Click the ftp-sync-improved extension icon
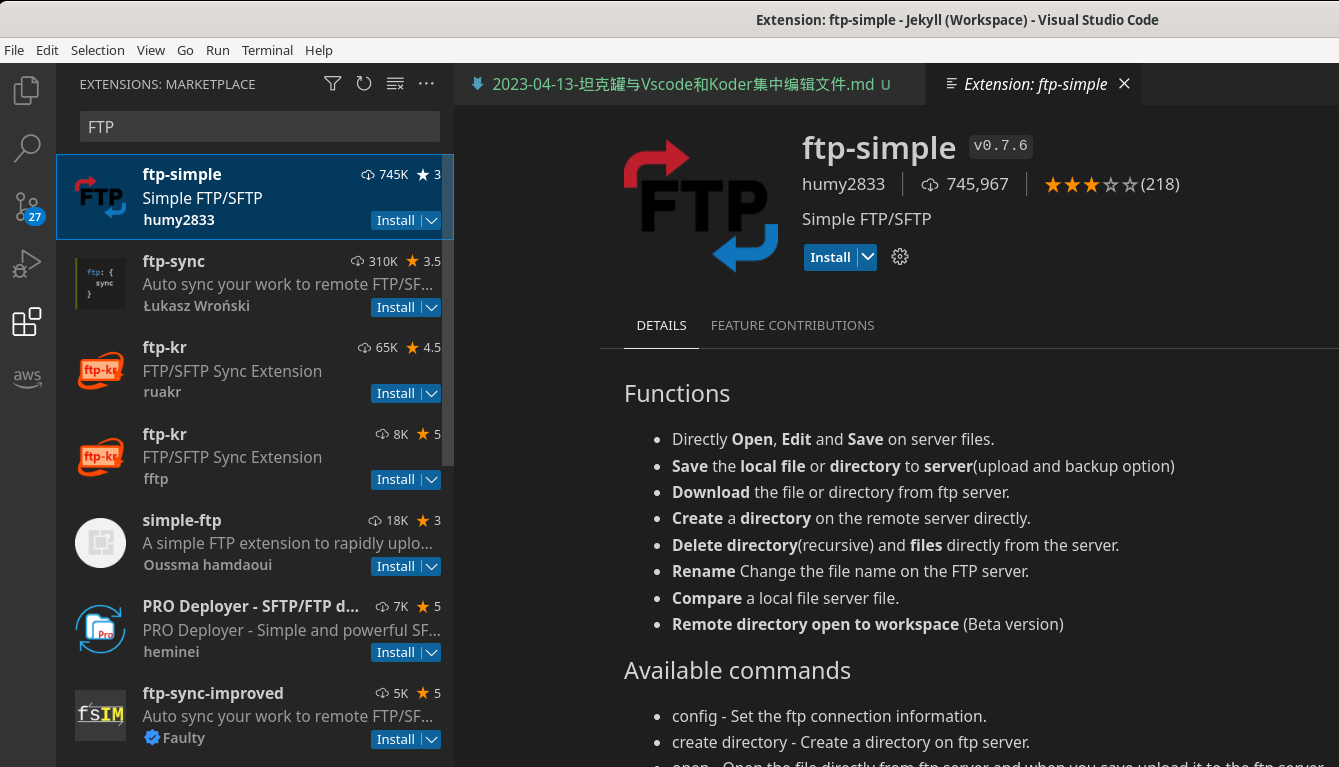This screenshot has height=767, width=1339. (100, 715)
